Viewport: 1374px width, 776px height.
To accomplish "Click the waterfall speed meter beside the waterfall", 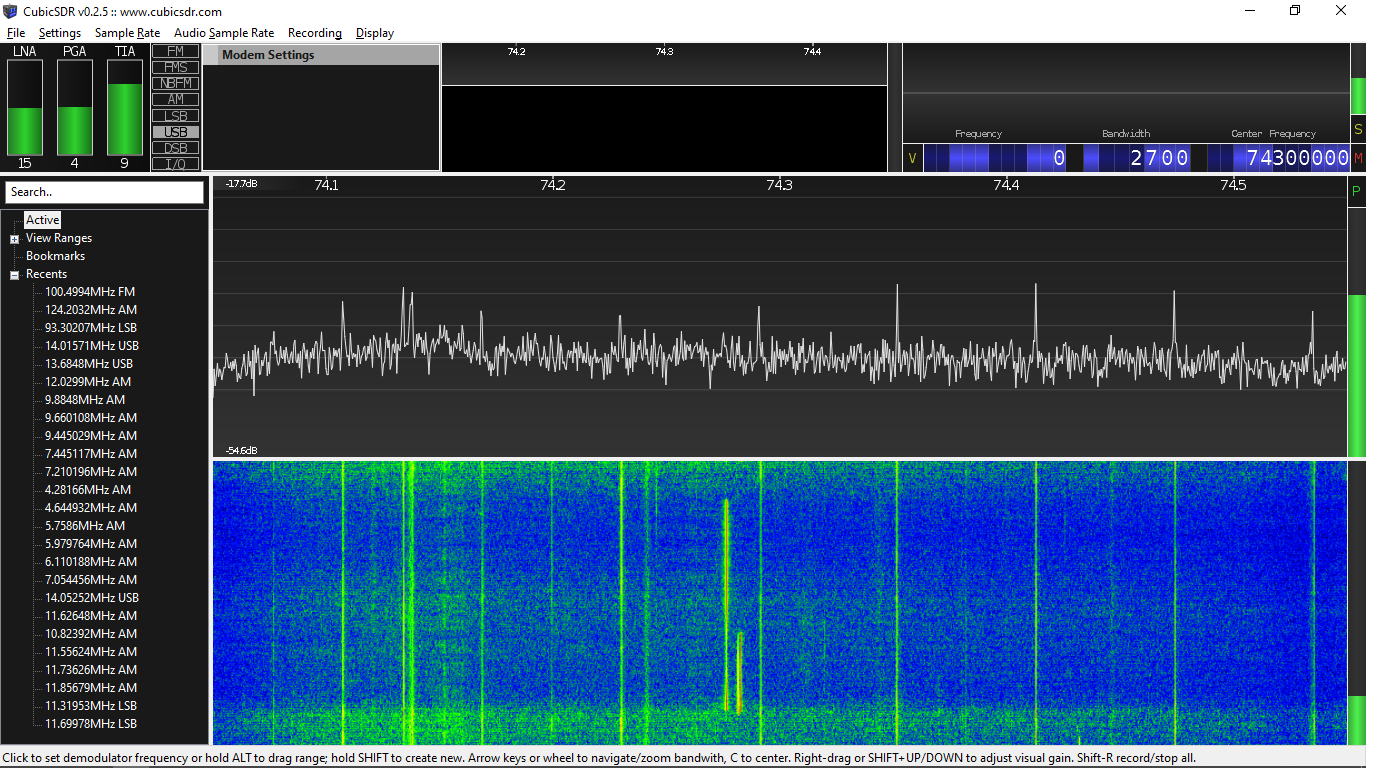I will [x=1357, y=603].
